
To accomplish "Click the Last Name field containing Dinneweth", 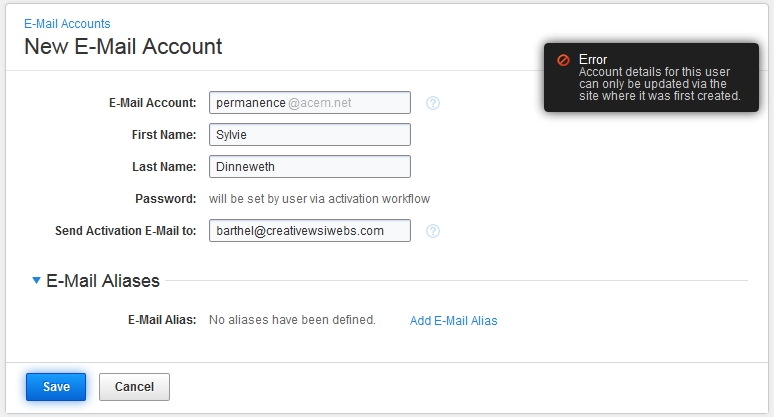I will (310, 167).
